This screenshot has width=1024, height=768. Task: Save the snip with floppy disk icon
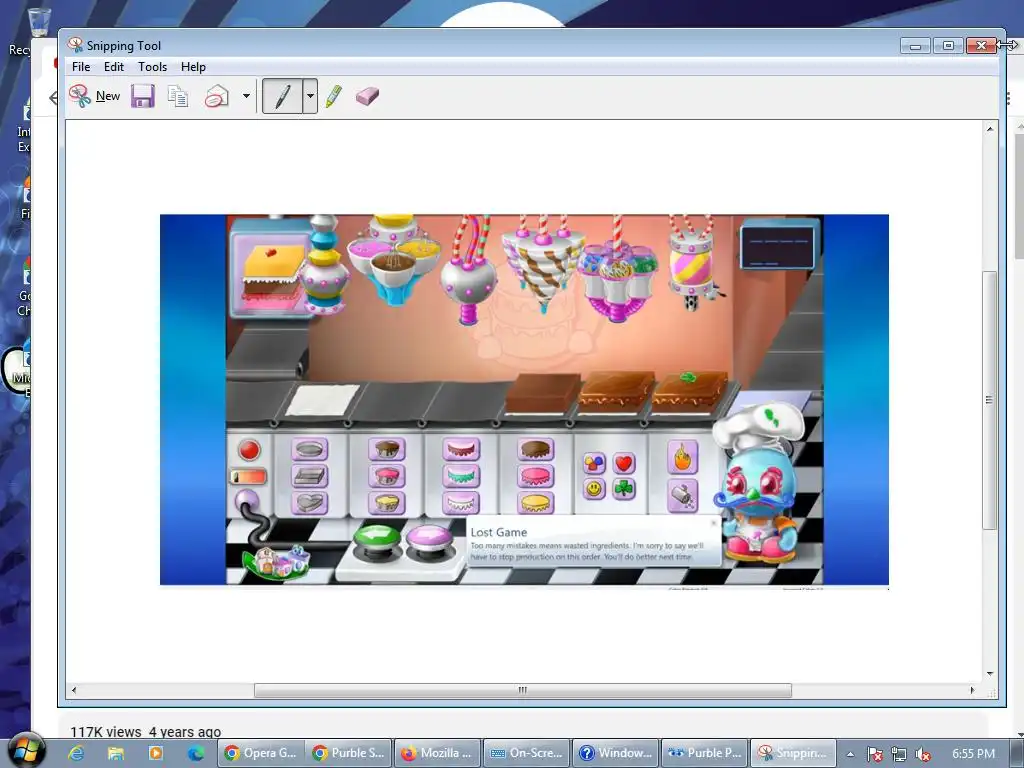click(x=142, y=96)
